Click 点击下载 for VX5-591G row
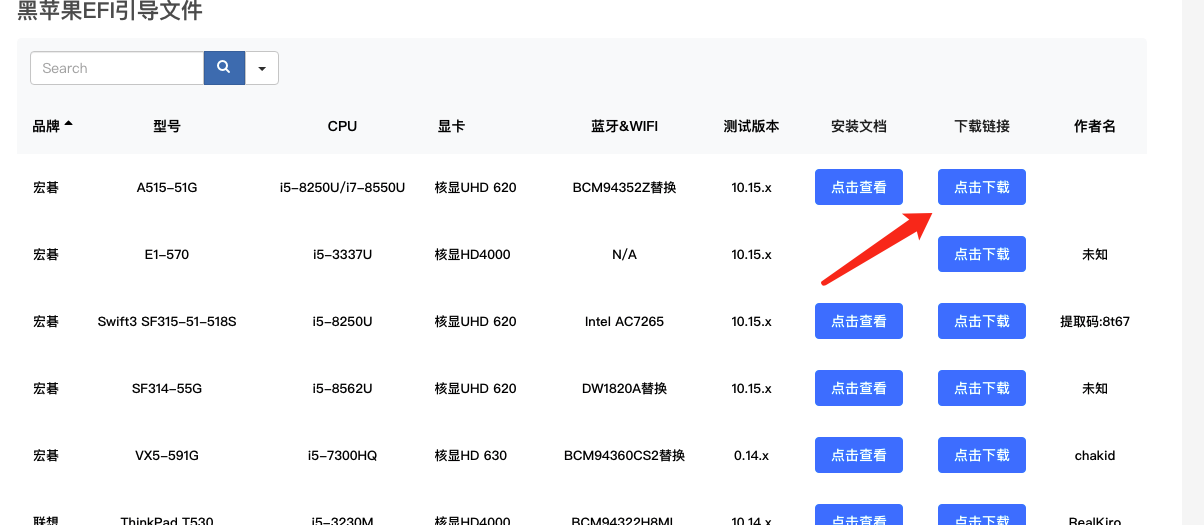 pyautogui.click(x=982, y=455)
